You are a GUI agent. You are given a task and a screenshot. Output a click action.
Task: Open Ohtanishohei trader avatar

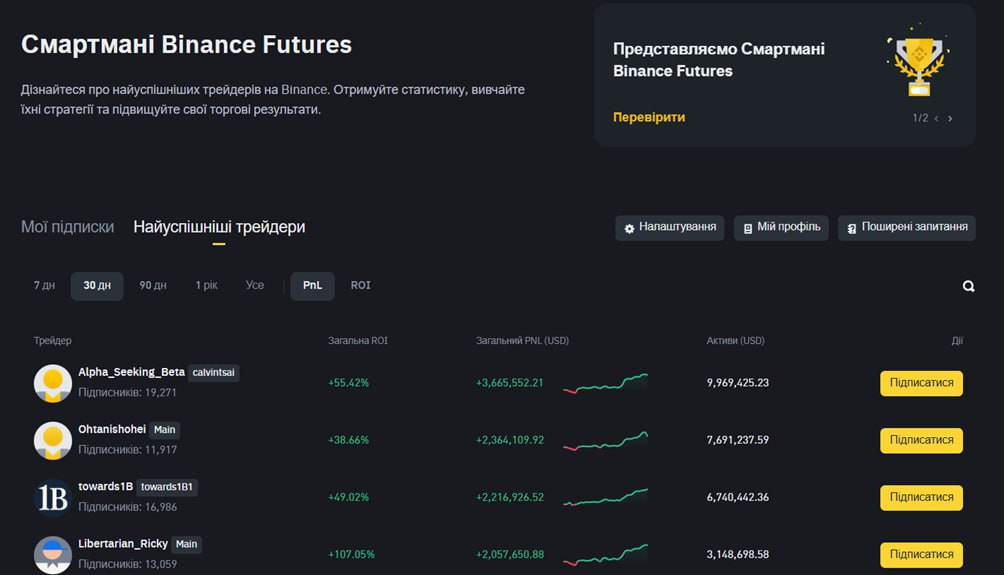pyautogui.click(x=53, y=440)
